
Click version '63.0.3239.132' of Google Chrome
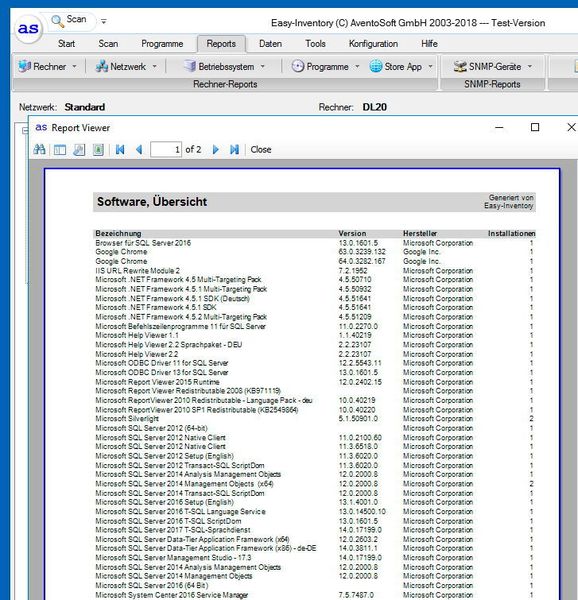(362, 252)
